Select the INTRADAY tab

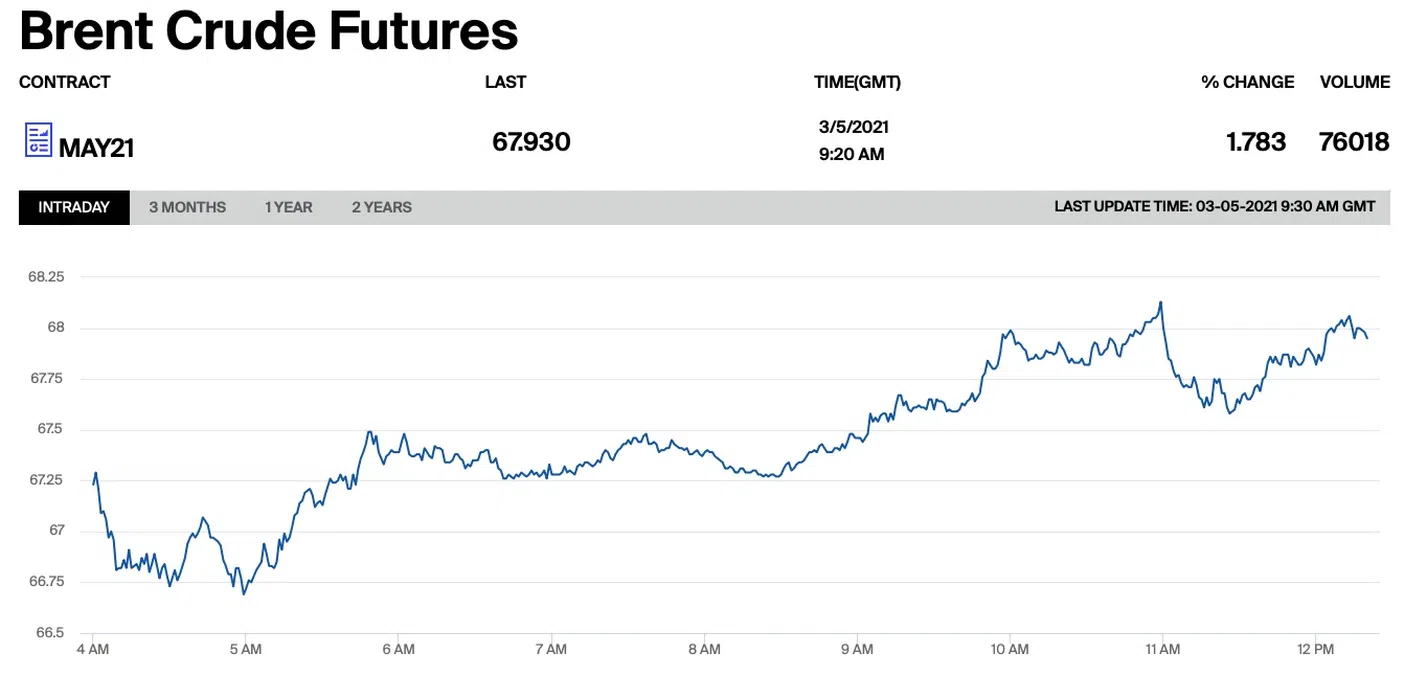(74, 207)
